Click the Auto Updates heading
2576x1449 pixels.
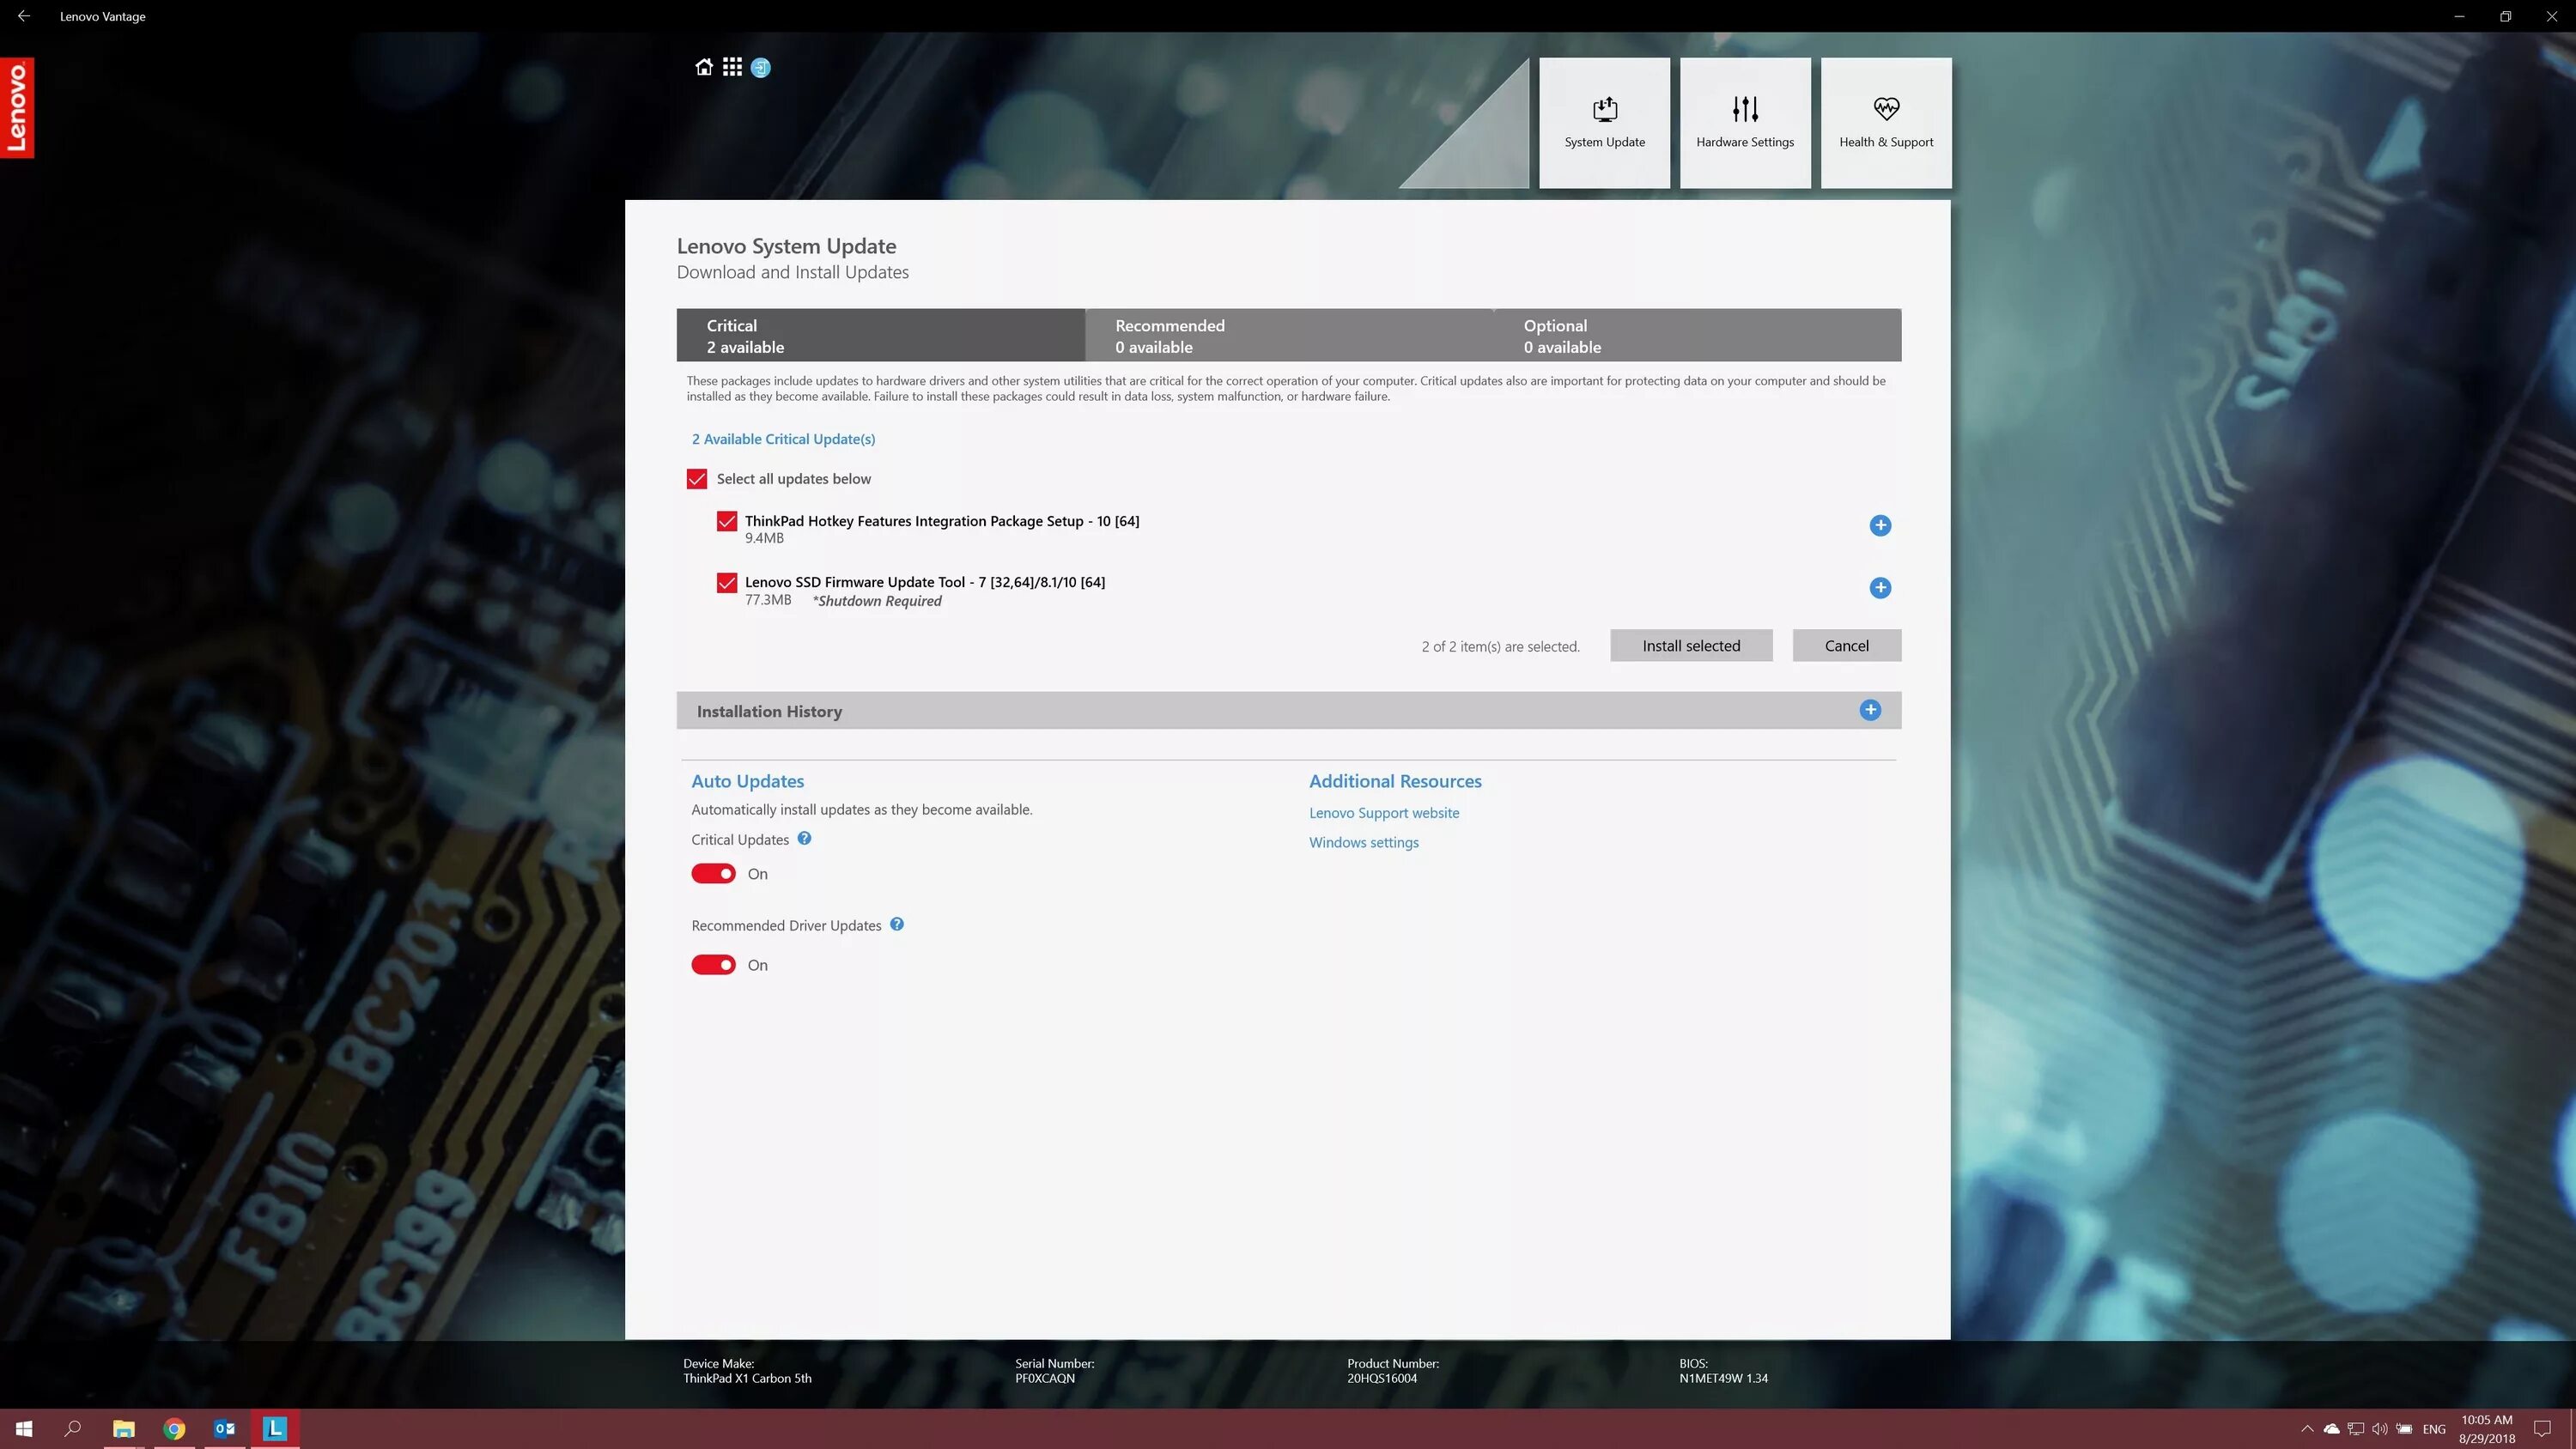pos(747,781)
